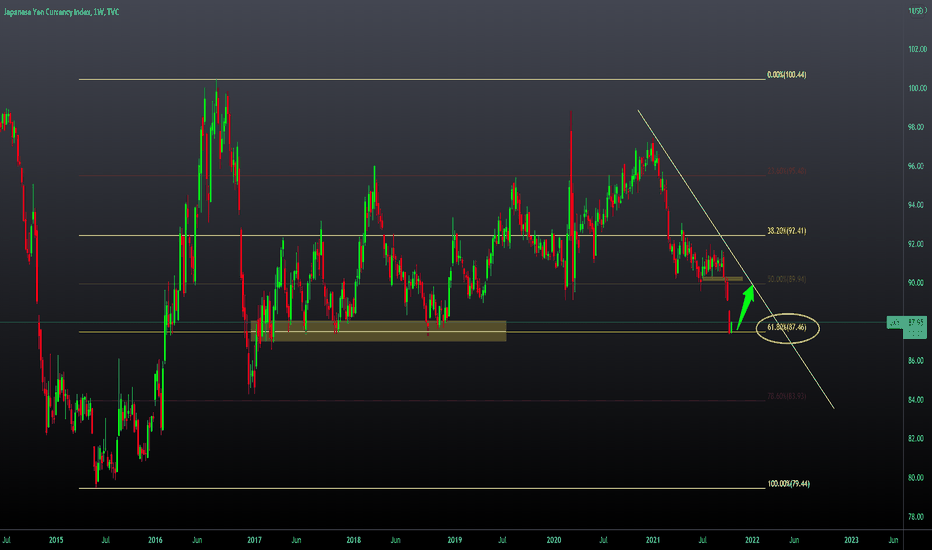Click the 2021 time axis label

(x=653, y=540)
